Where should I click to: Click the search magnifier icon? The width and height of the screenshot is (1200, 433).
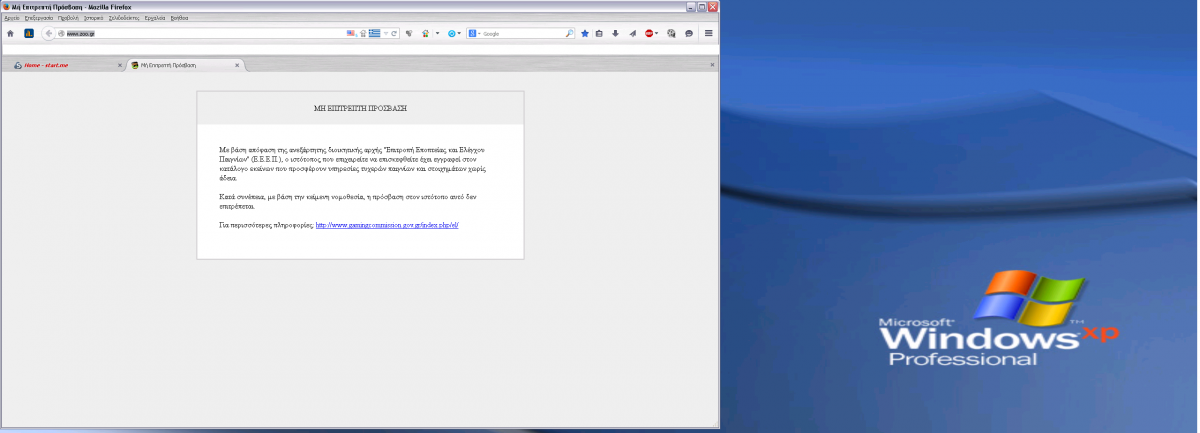[x=569, y=33]
